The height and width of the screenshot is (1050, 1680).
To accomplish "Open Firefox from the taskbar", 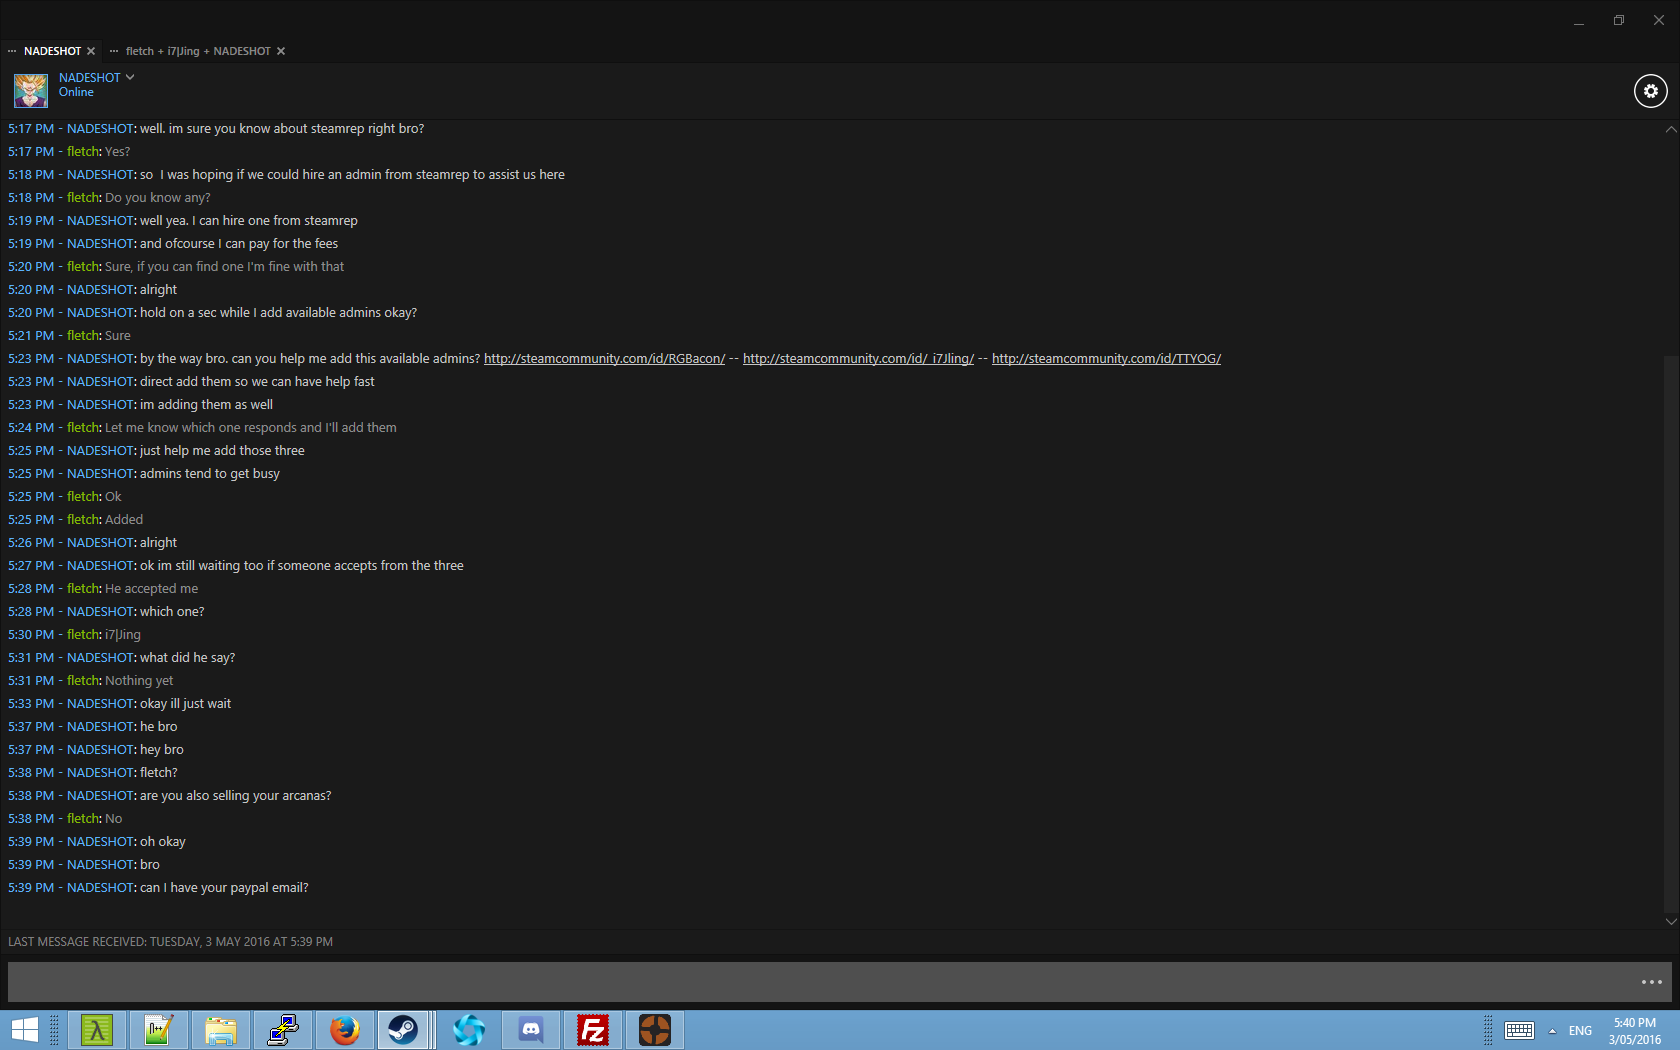I will [x=345, y=1030].
